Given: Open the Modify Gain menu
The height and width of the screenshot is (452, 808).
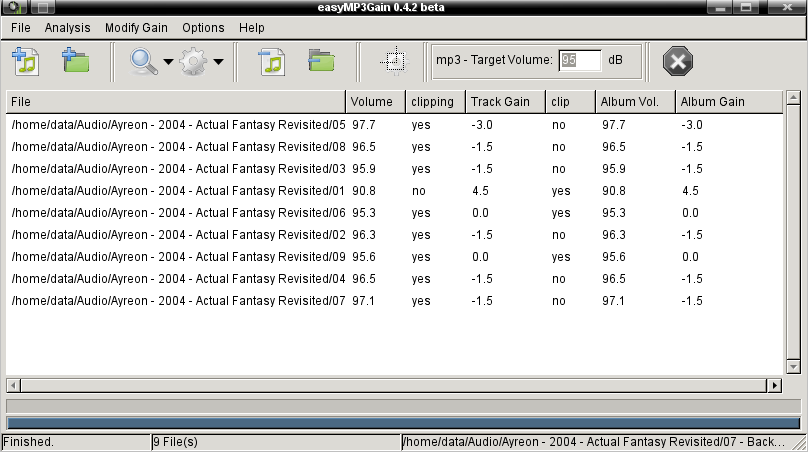Looking at the screenshot, I should pyautogui.click(x=136, y=28).
